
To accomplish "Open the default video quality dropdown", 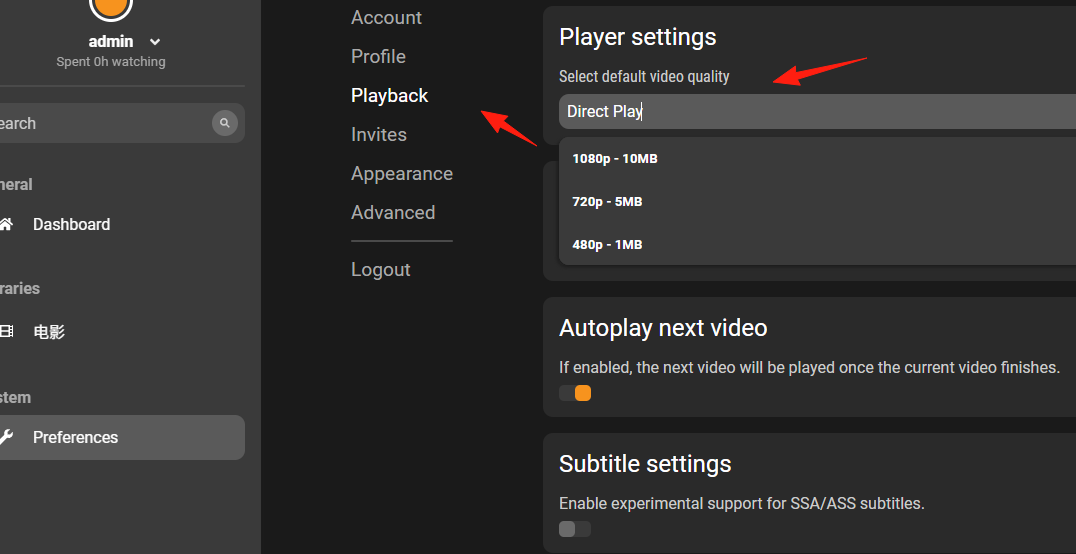I will pos(817,111).
